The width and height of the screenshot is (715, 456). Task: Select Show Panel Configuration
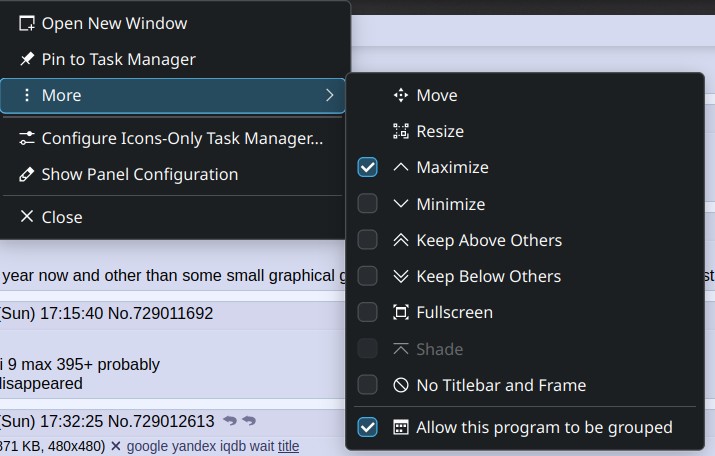(x=172, y=174)
